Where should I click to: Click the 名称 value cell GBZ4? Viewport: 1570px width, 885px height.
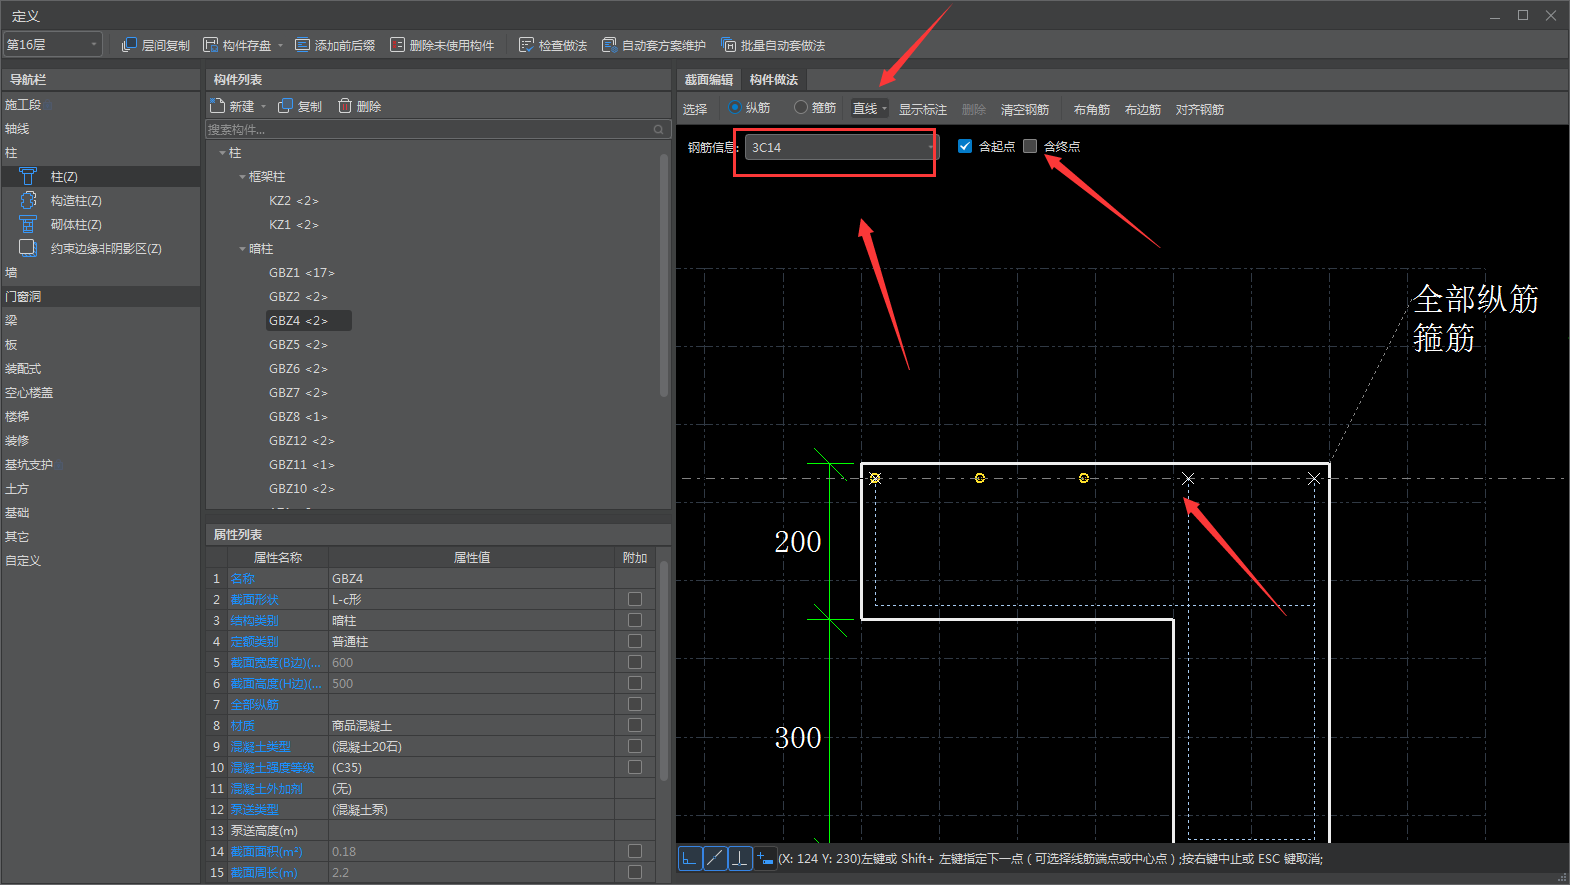pos(471,579)
